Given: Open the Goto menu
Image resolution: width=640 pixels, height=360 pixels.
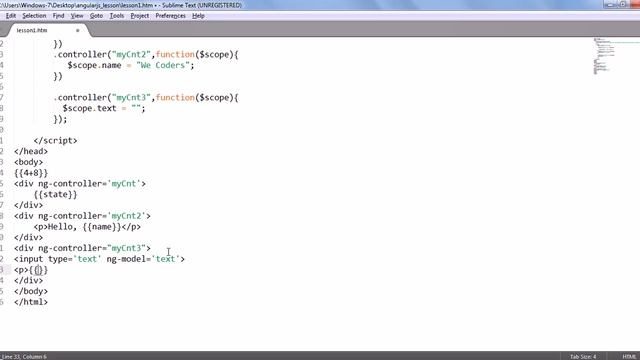Looking at the screenshot, I should click(x=96, y=16).
